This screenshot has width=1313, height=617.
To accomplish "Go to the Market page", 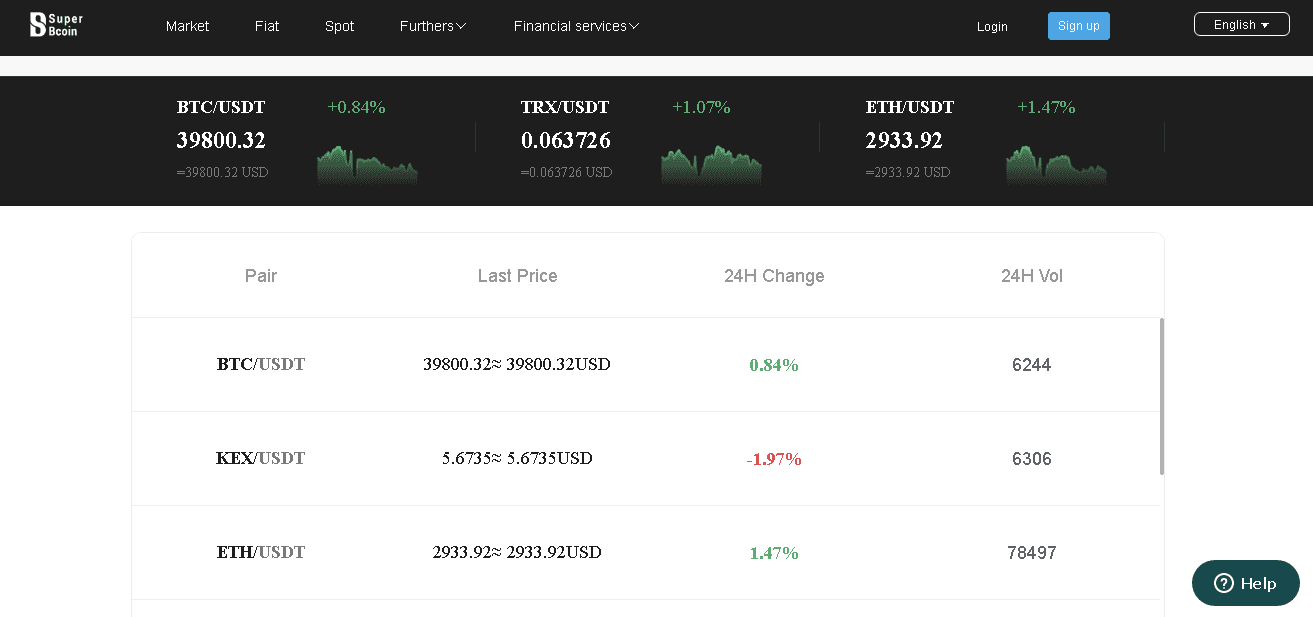I will 187,26.
